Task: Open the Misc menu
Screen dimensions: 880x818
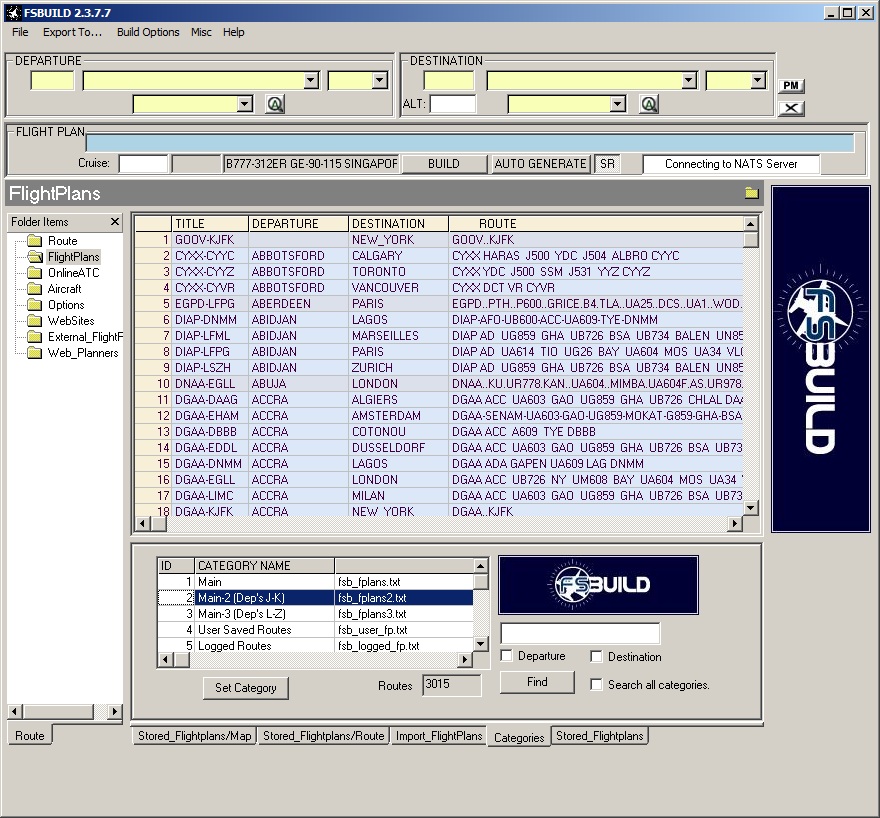Action: [x=201, y=32]
